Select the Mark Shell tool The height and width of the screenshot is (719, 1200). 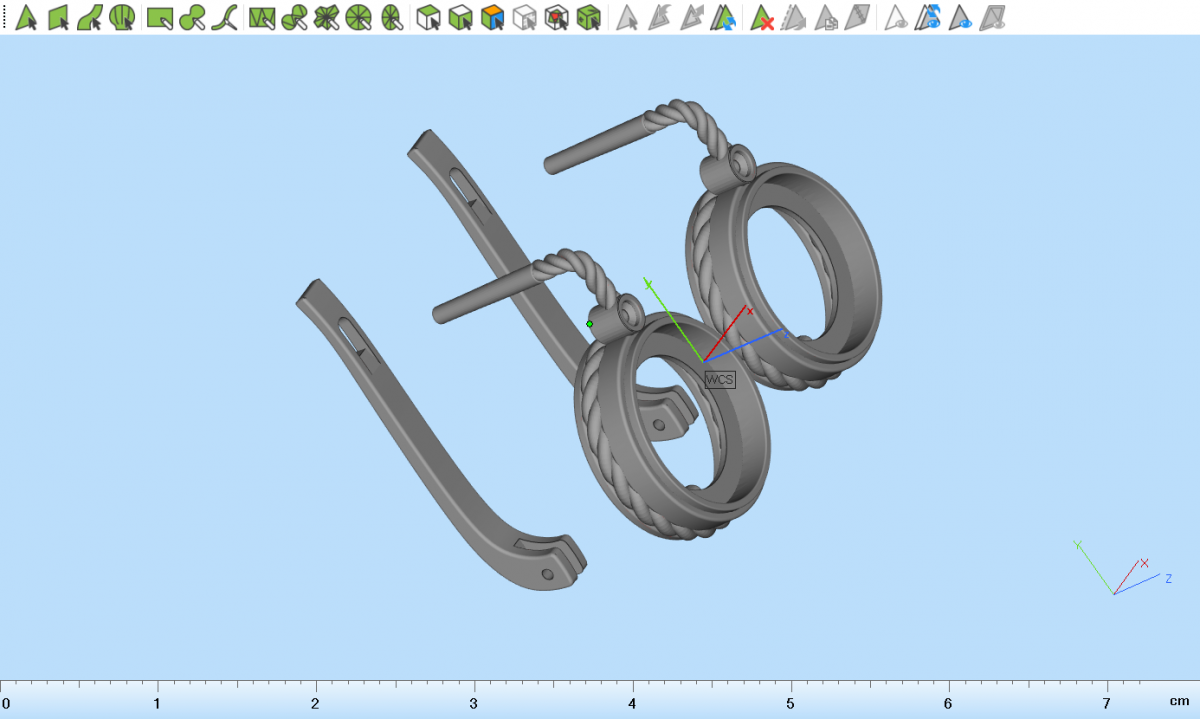(122, 17)
